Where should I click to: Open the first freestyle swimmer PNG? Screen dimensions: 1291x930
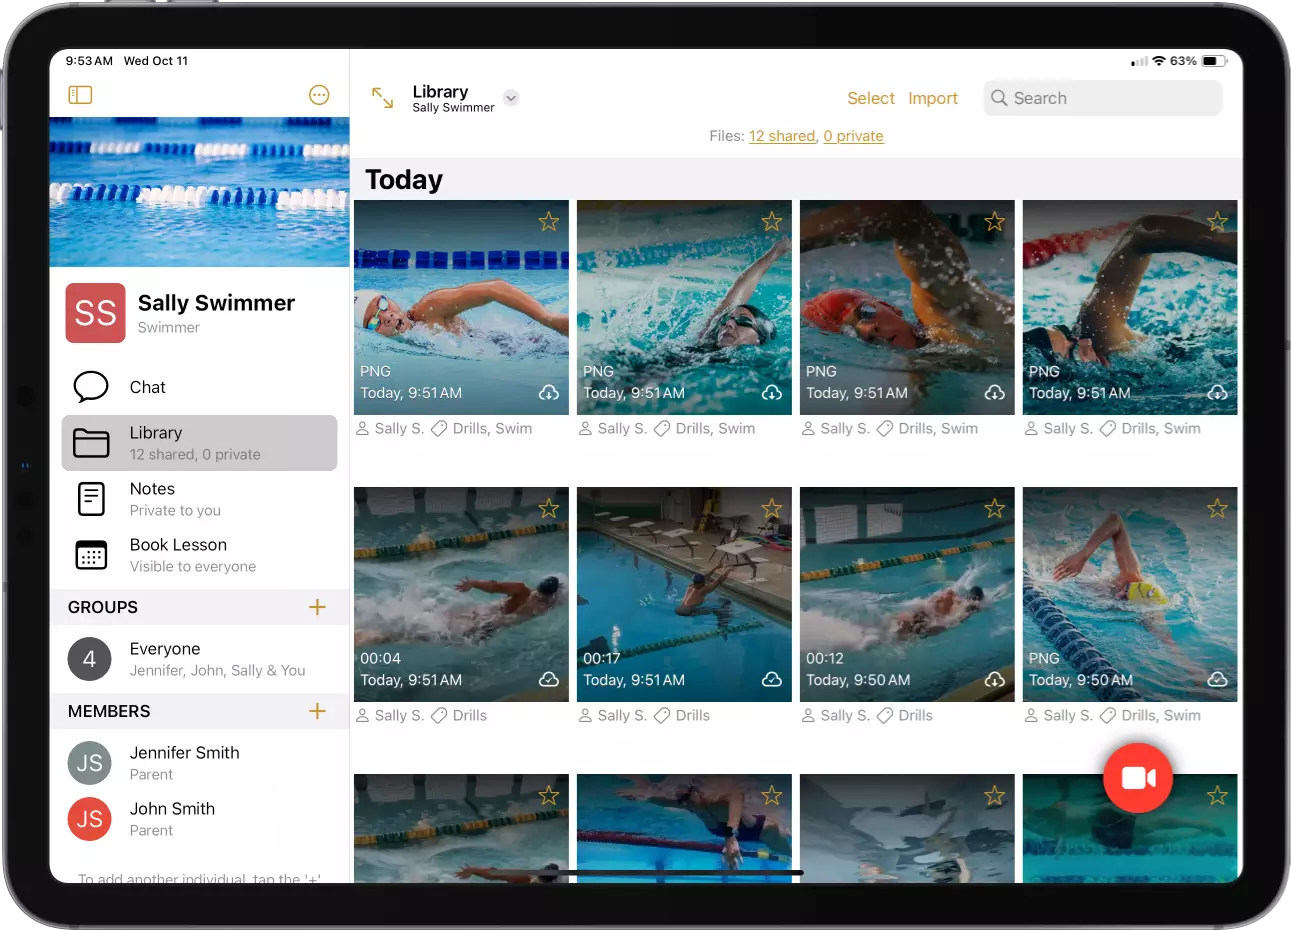[x=461, y=307]
